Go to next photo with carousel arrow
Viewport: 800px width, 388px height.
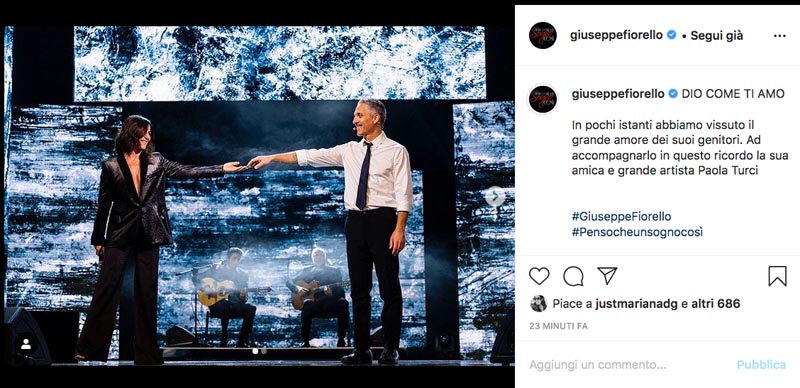[494, 197]
